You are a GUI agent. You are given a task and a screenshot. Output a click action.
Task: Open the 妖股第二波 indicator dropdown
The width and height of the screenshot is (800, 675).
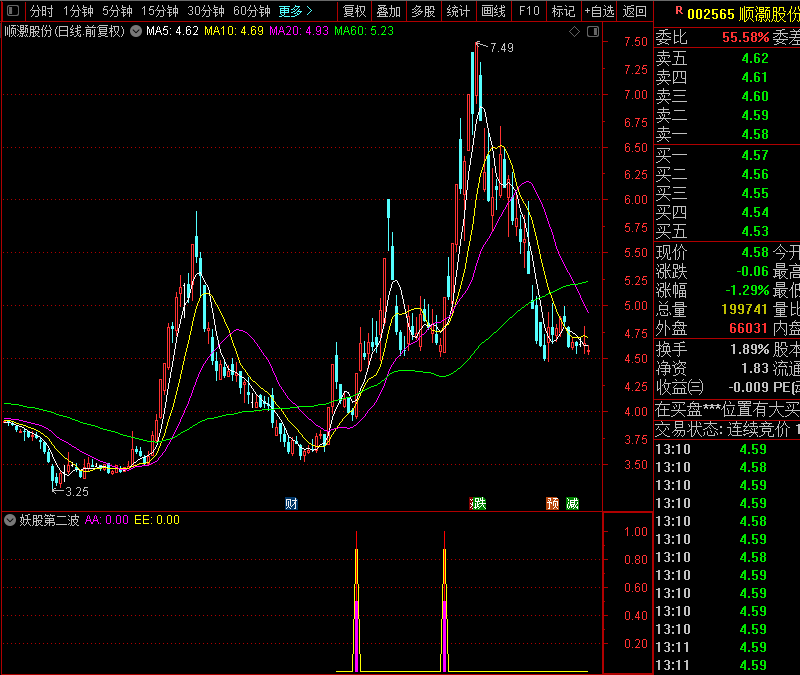pos(10,520)
